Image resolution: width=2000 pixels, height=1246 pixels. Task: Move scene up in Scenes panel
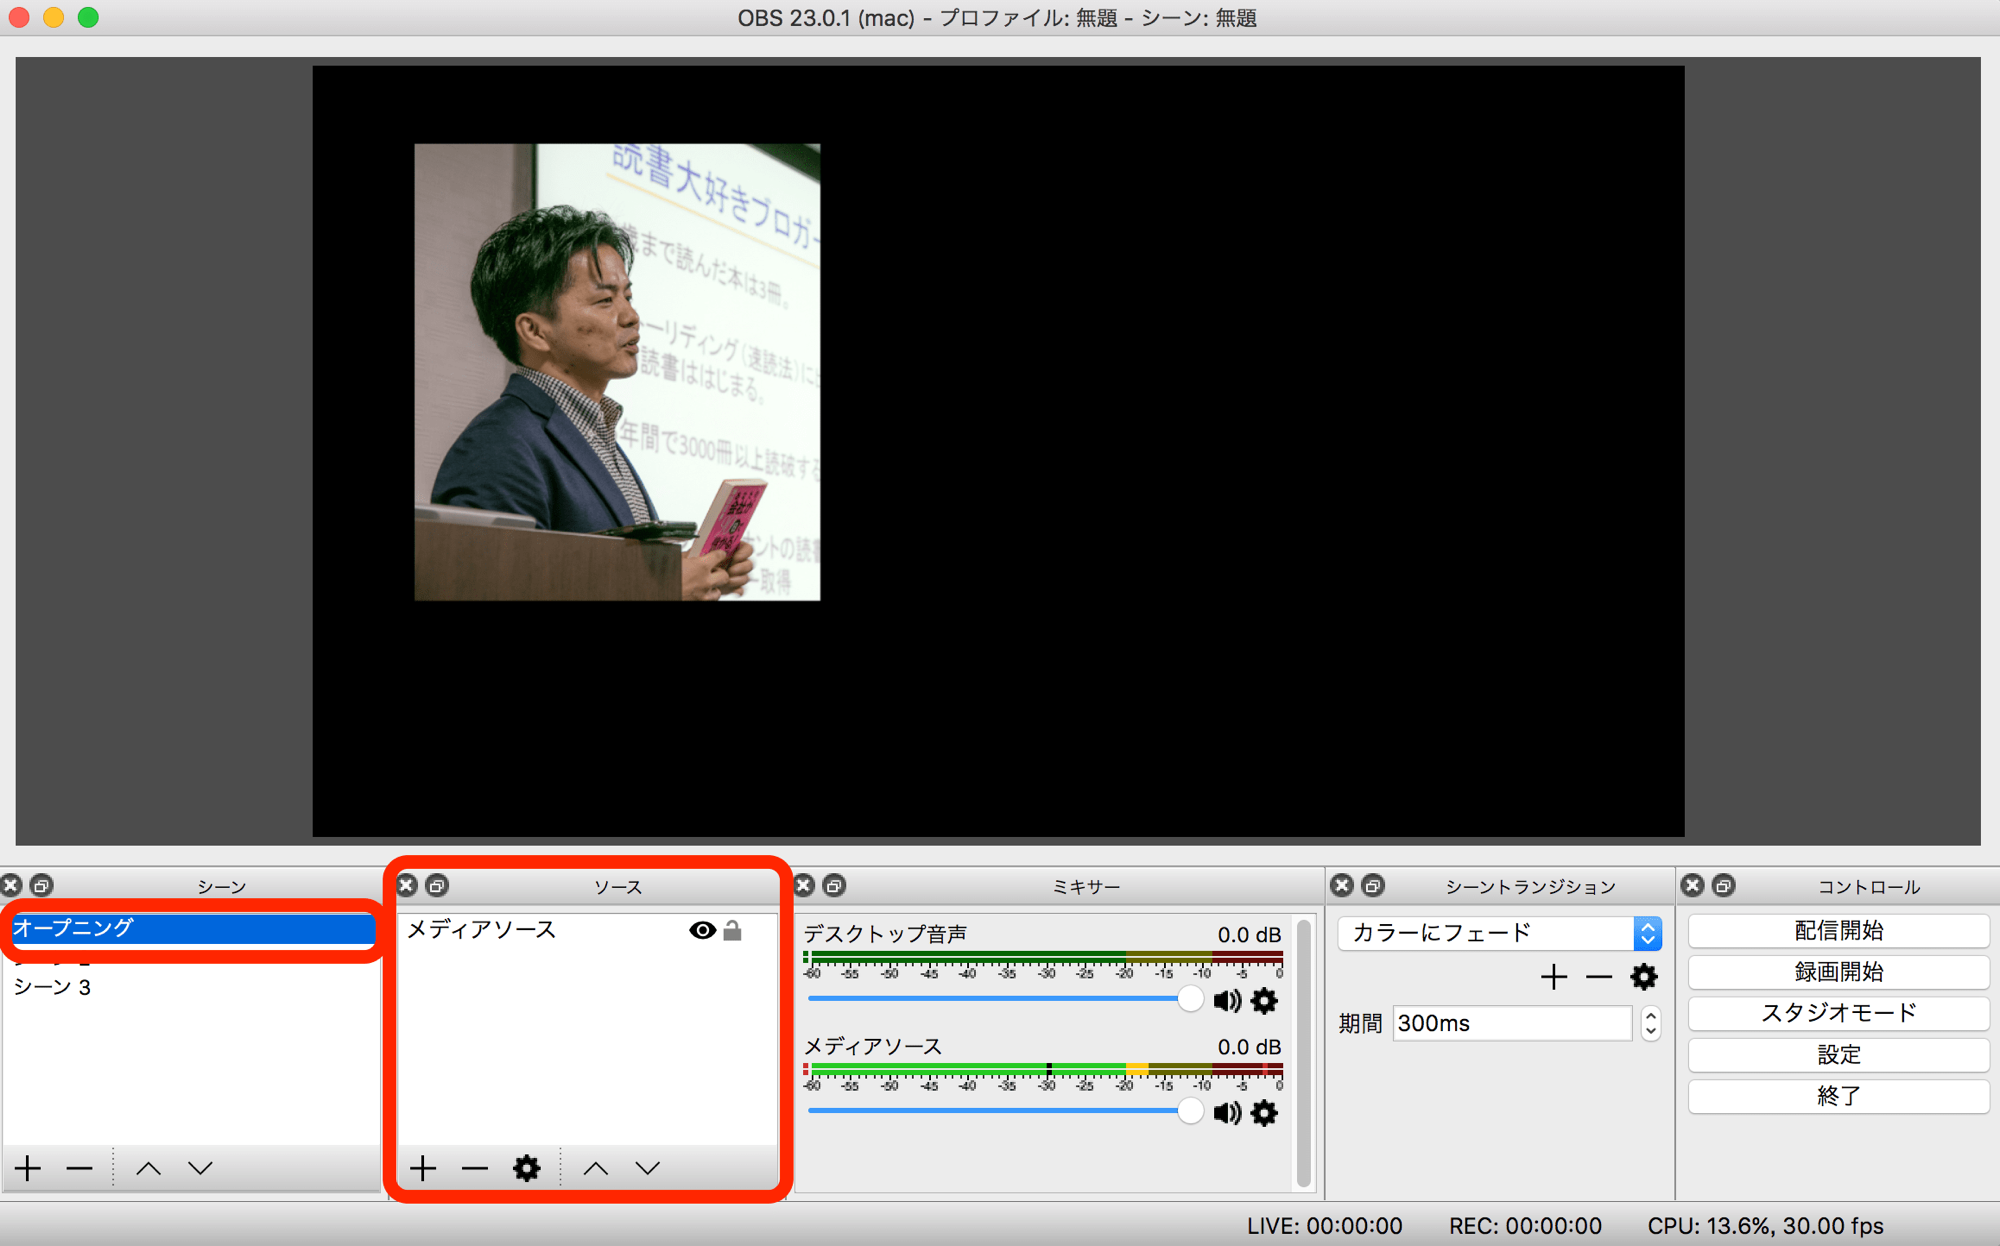tap(148, 1168)
